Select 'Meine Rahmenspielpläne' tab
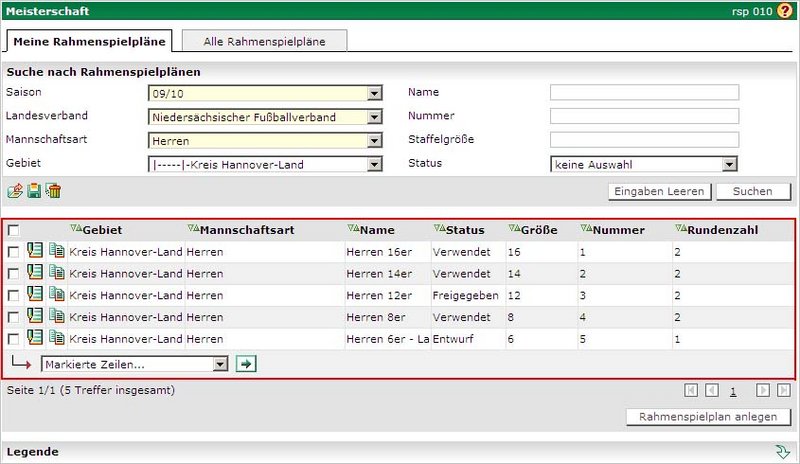800x464 pixels. coord(89,41)
